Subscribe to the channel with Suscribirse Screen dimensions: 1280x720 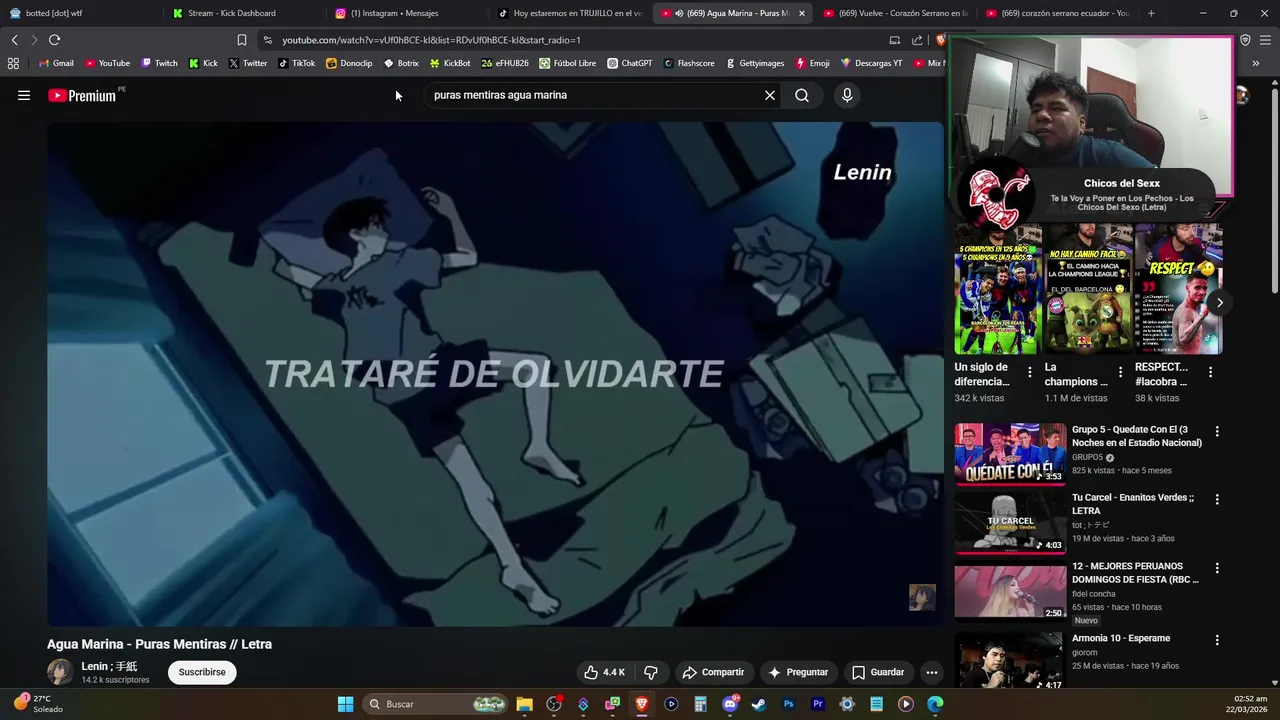pyautogui.click(x=202, y=672)
